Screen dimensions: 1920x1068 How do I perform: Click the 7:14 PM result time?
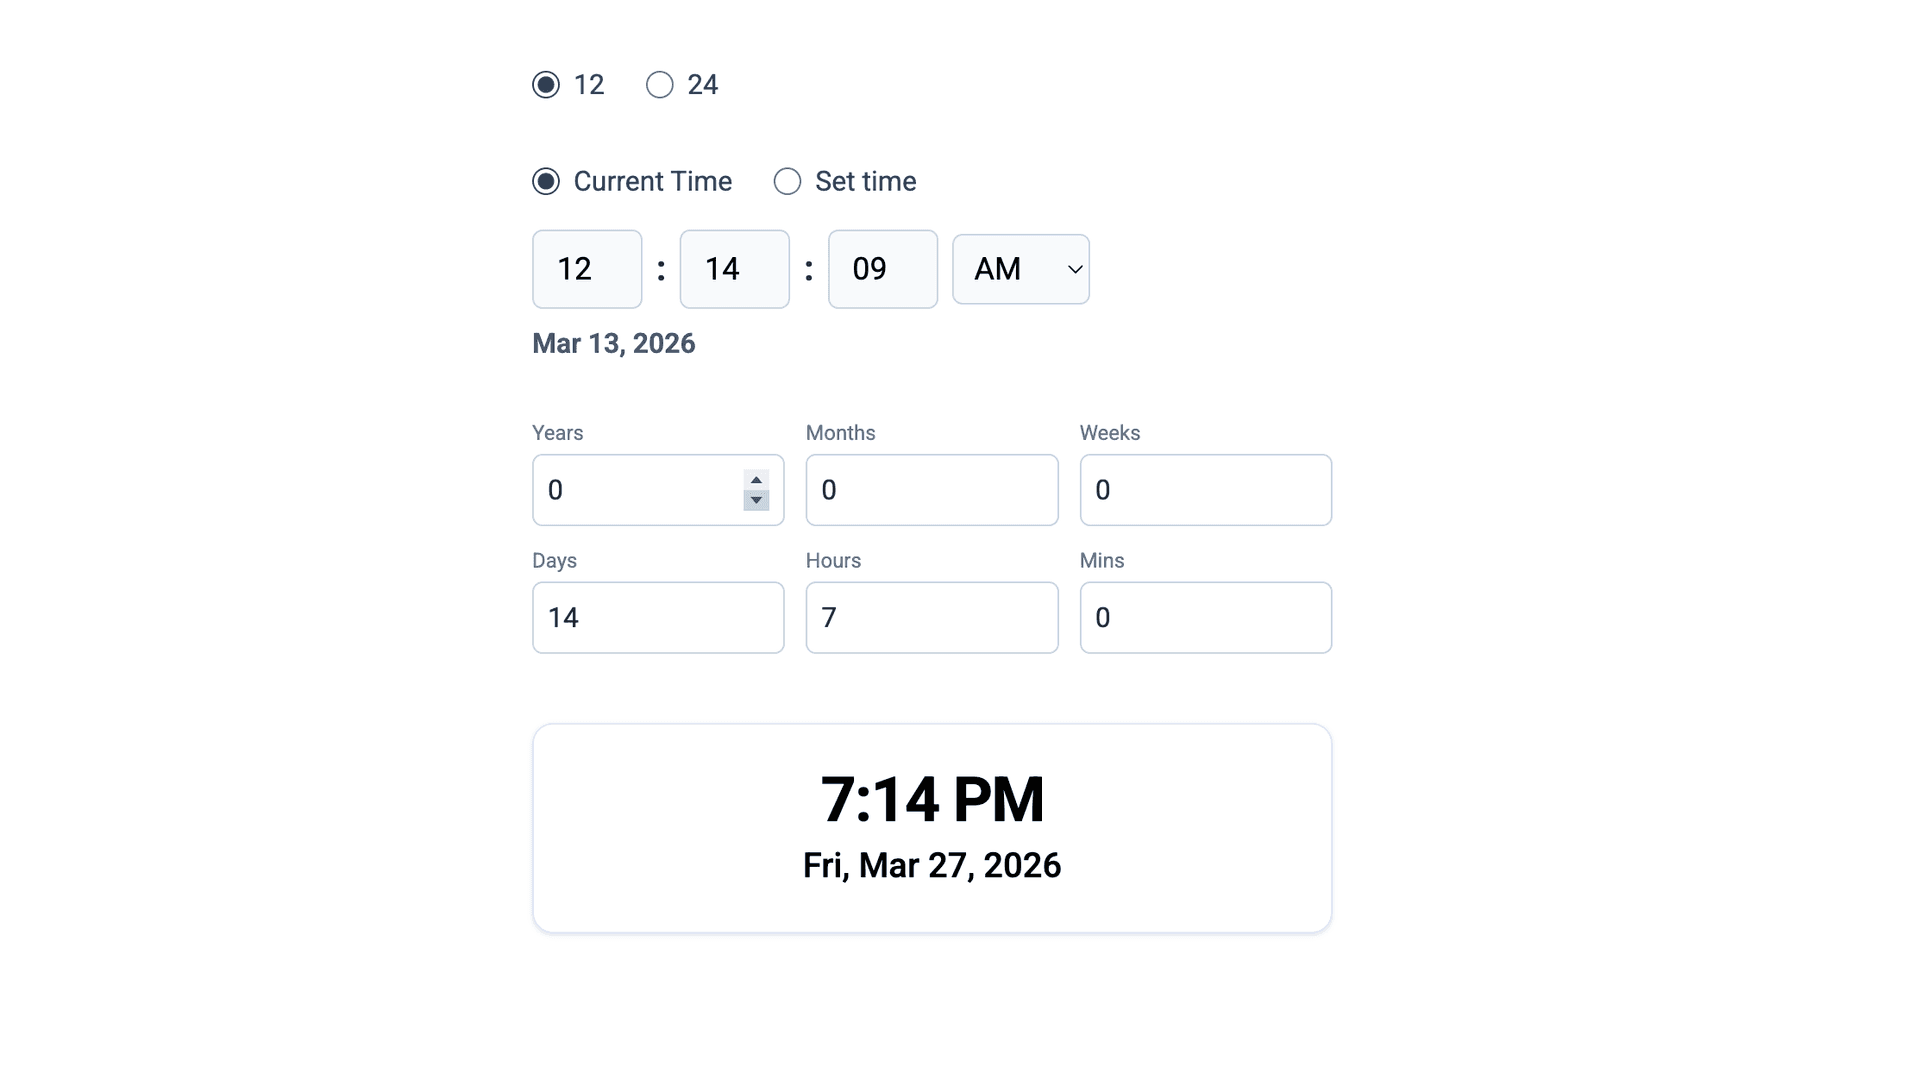[x=931, y=798]
